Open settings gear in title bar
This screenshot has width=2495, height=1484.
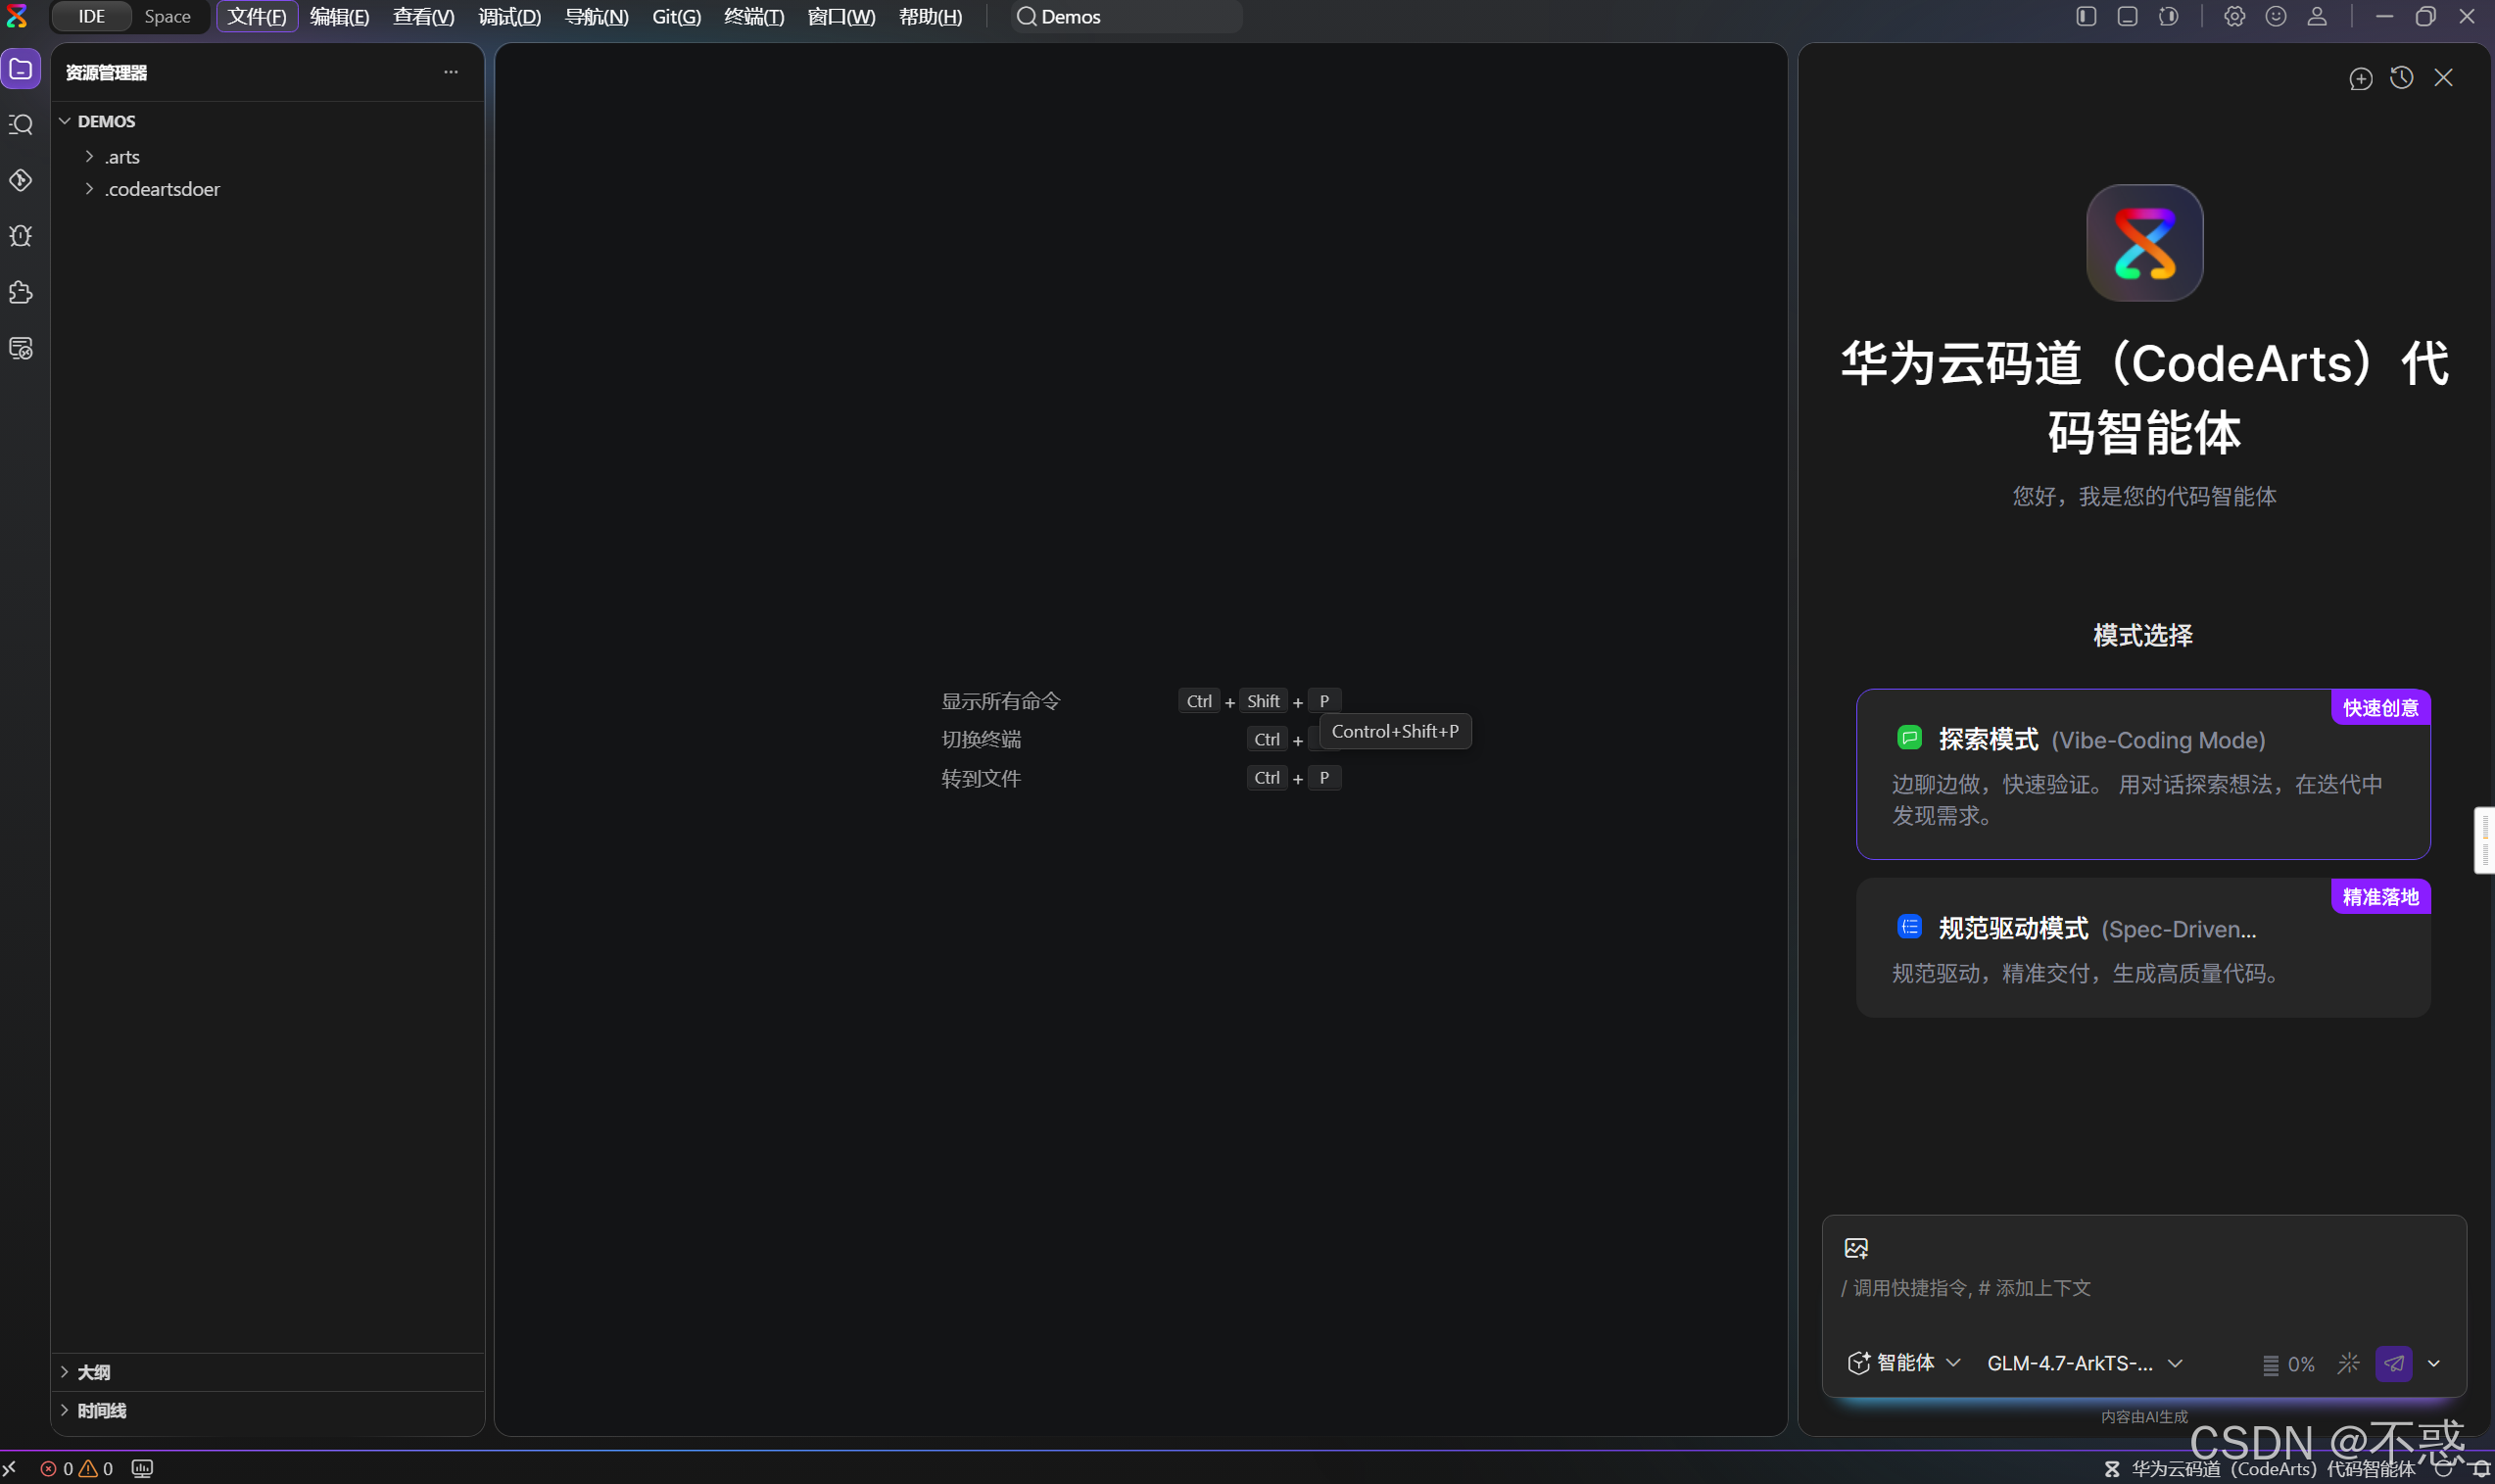2234,16
